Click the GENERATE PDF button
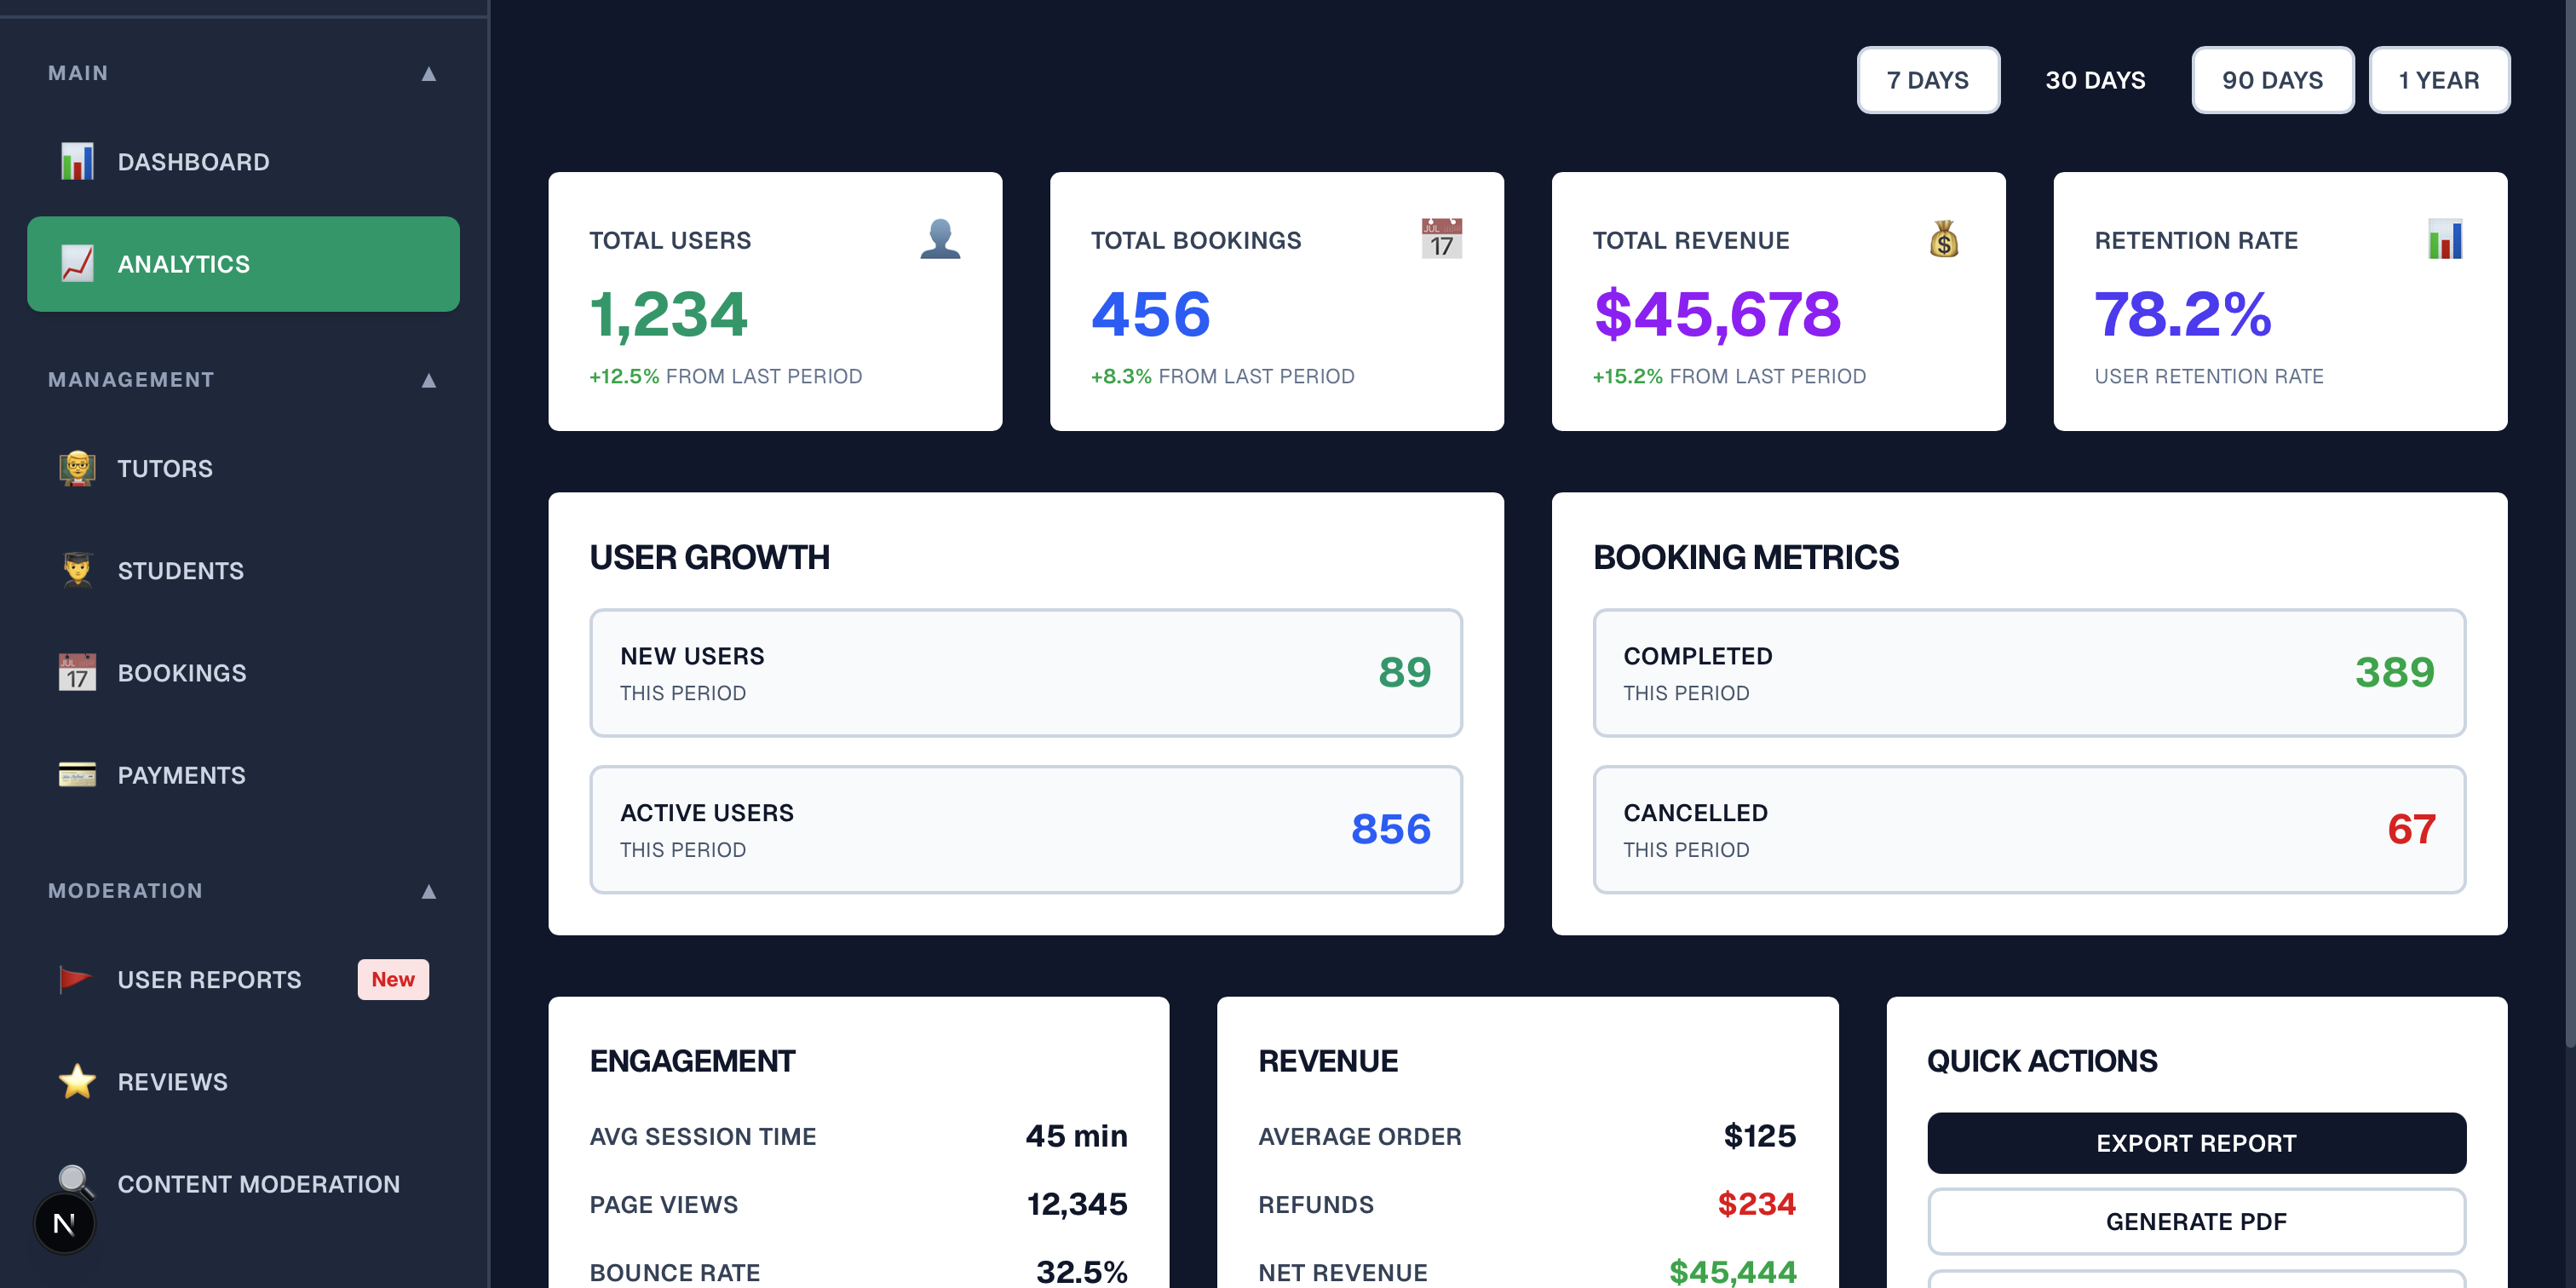This screenshot has height=1288, width=2576. [x=2196, y=1221]
